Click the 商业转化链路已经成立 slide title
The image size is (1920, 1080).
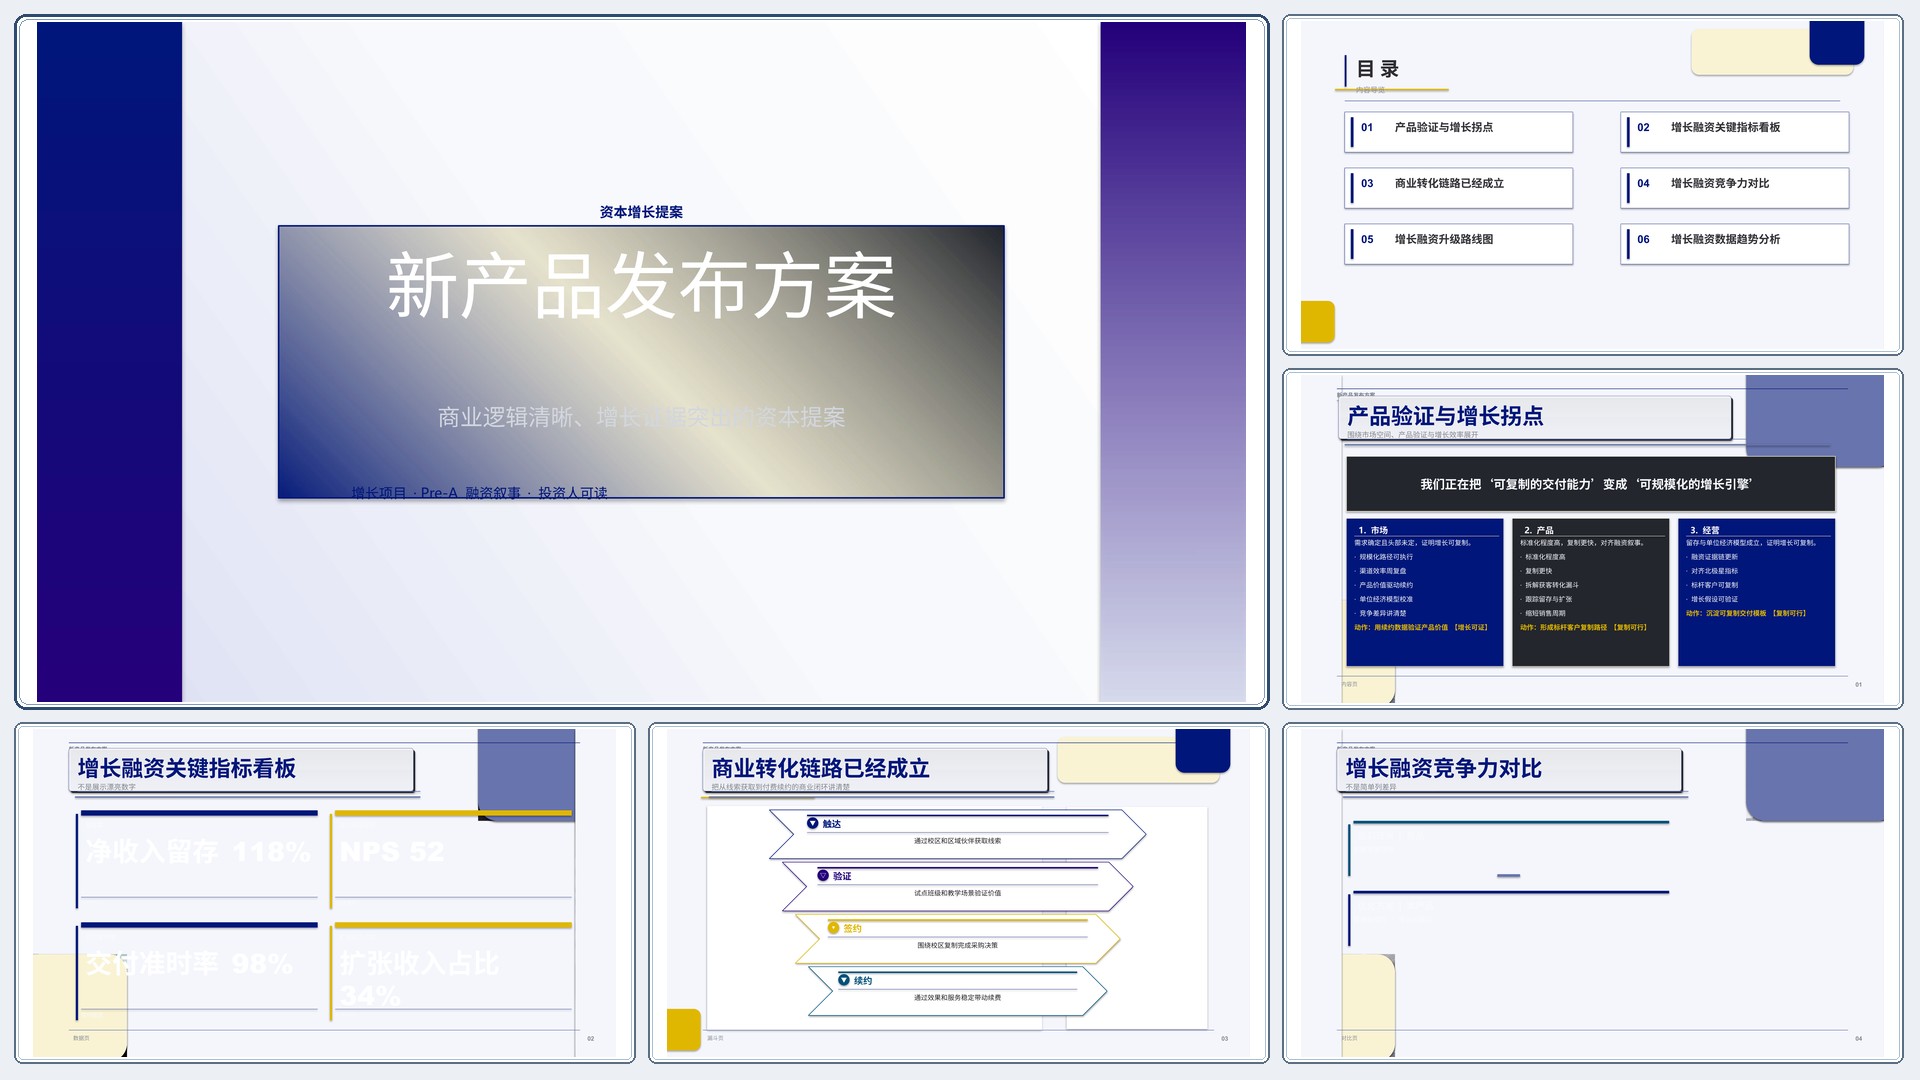(x=821, y=768)
